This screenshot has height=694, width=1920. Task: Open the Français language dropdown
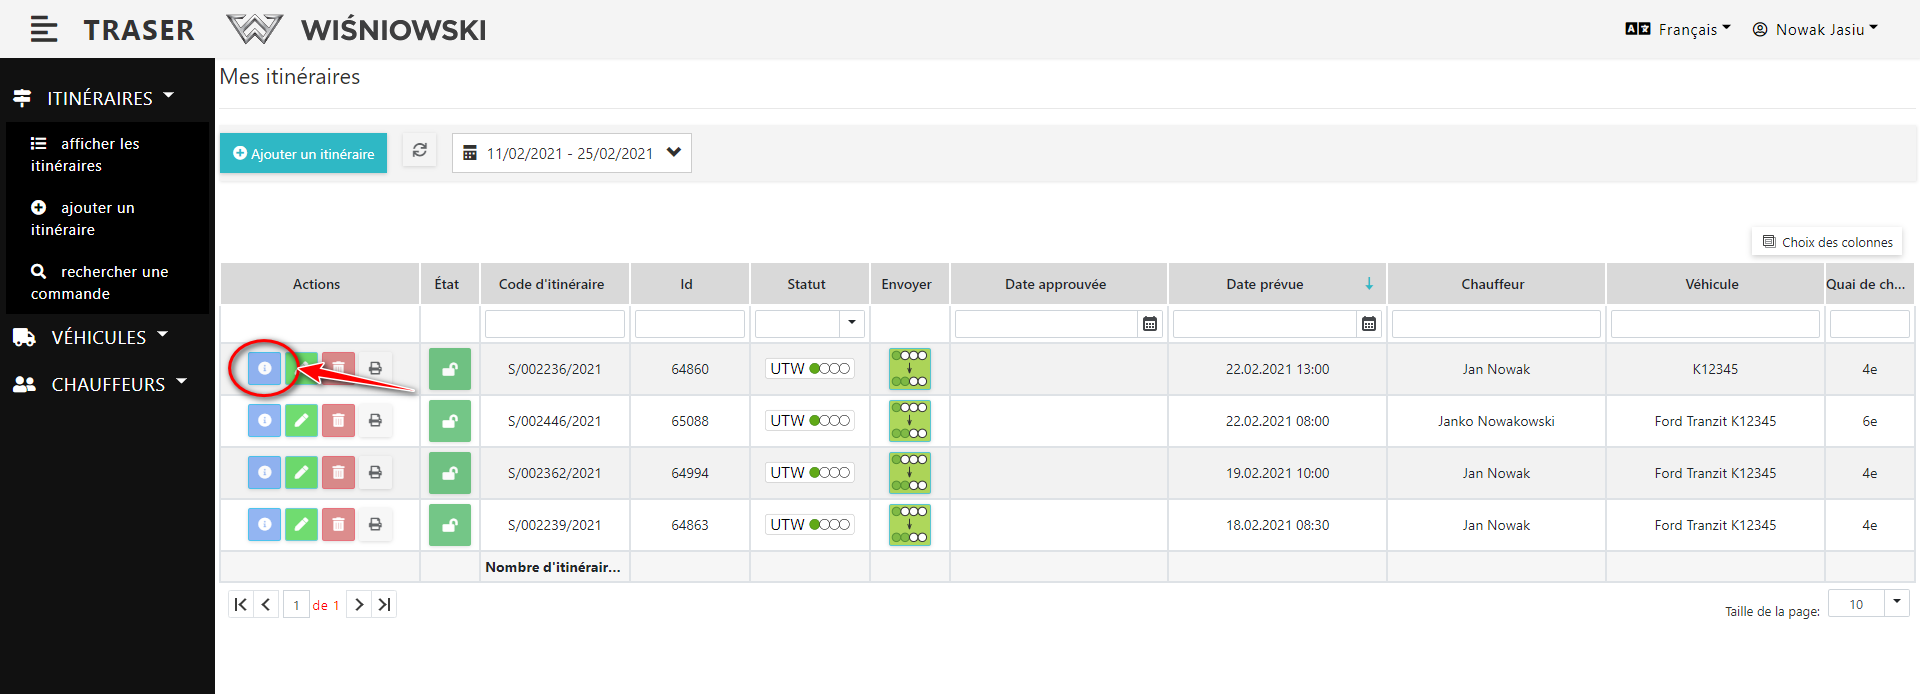[x=1679, y=30]
